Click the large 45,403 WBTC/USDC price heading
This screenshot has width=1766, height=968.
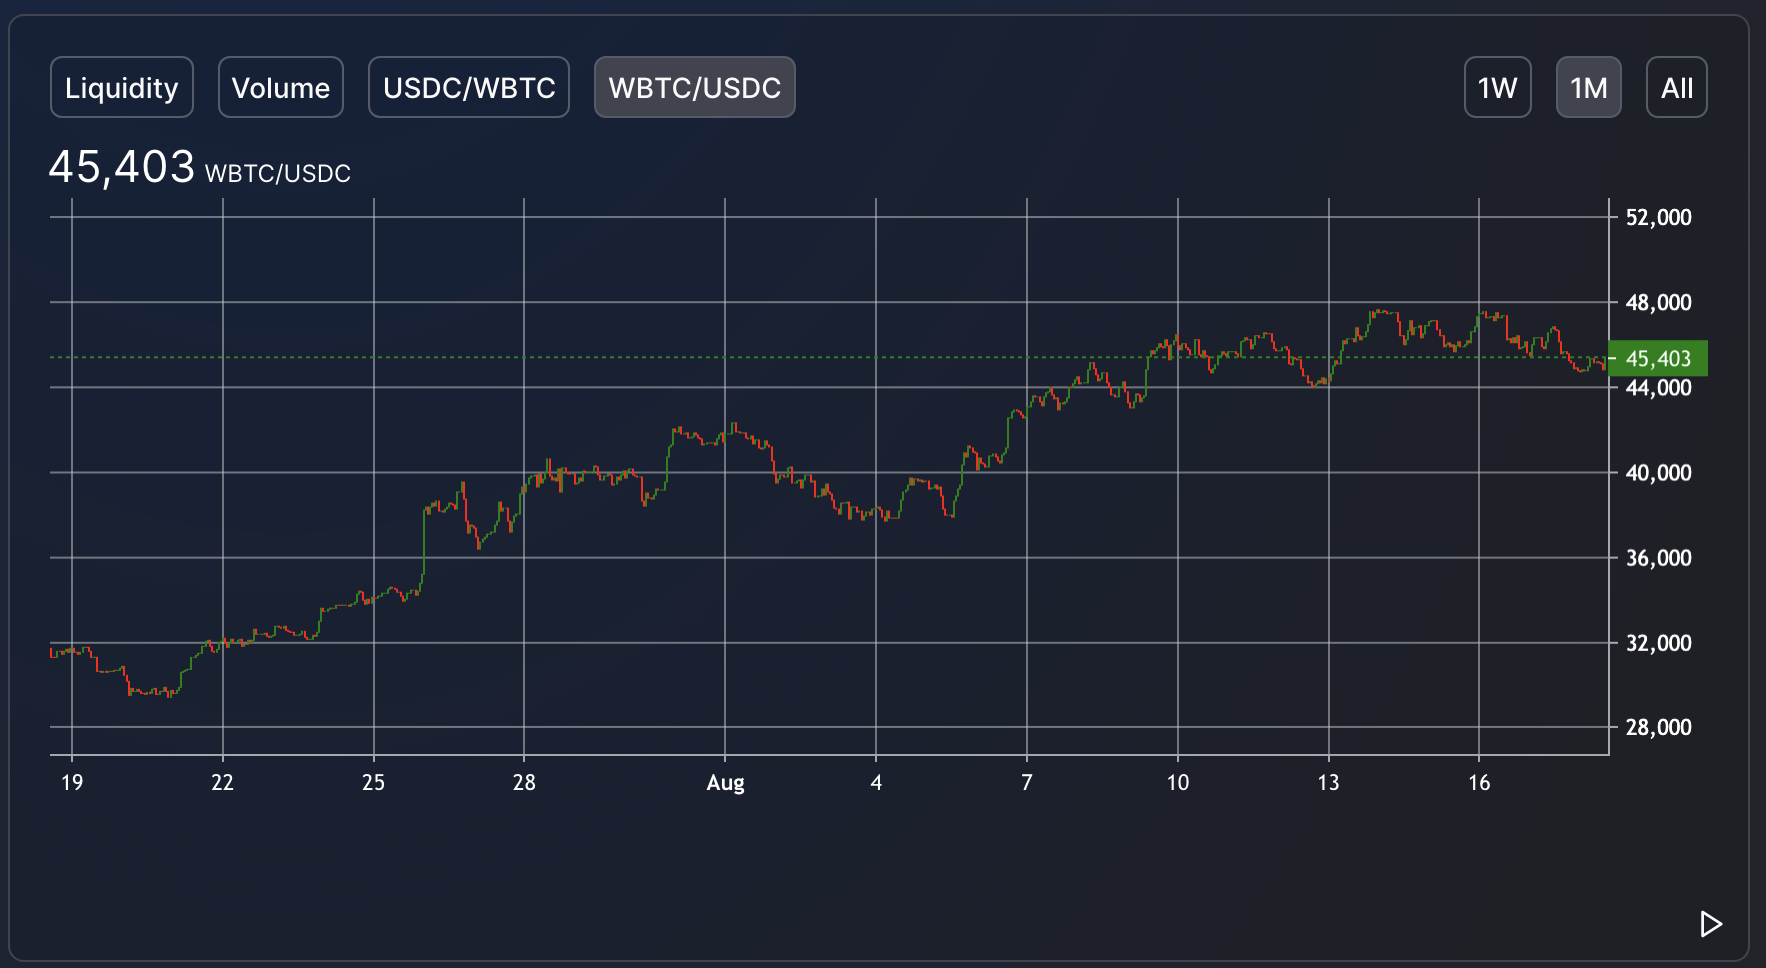click(199, 168)
